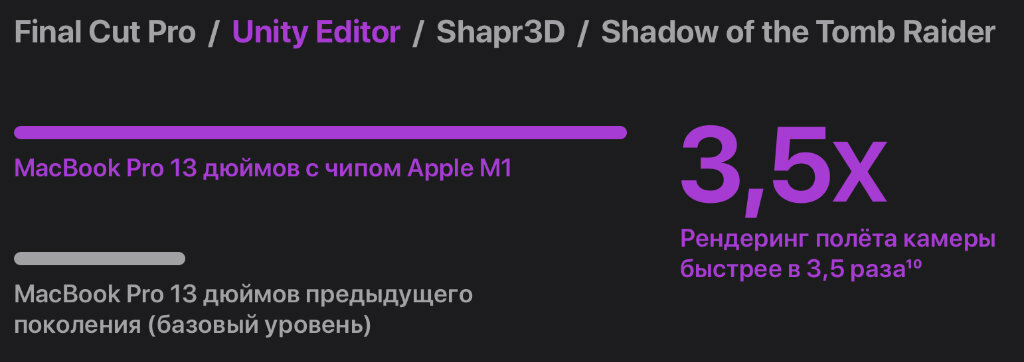The image size is (1024, 362).
Task: Click the purple Apple M1 performance bar
Action: [321, 133]
